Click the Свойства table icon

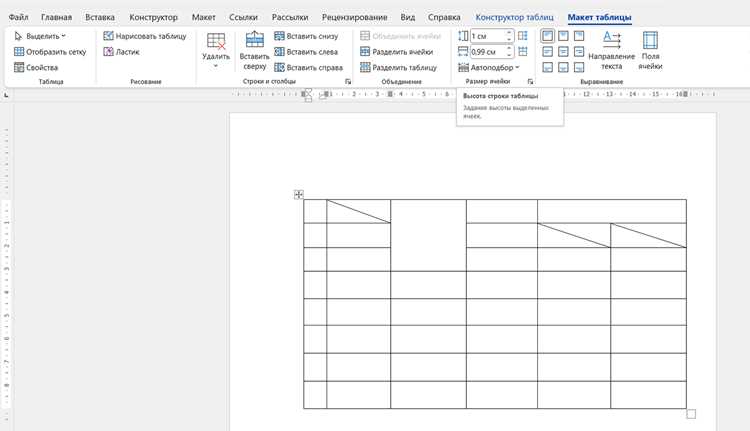[19, 67]
